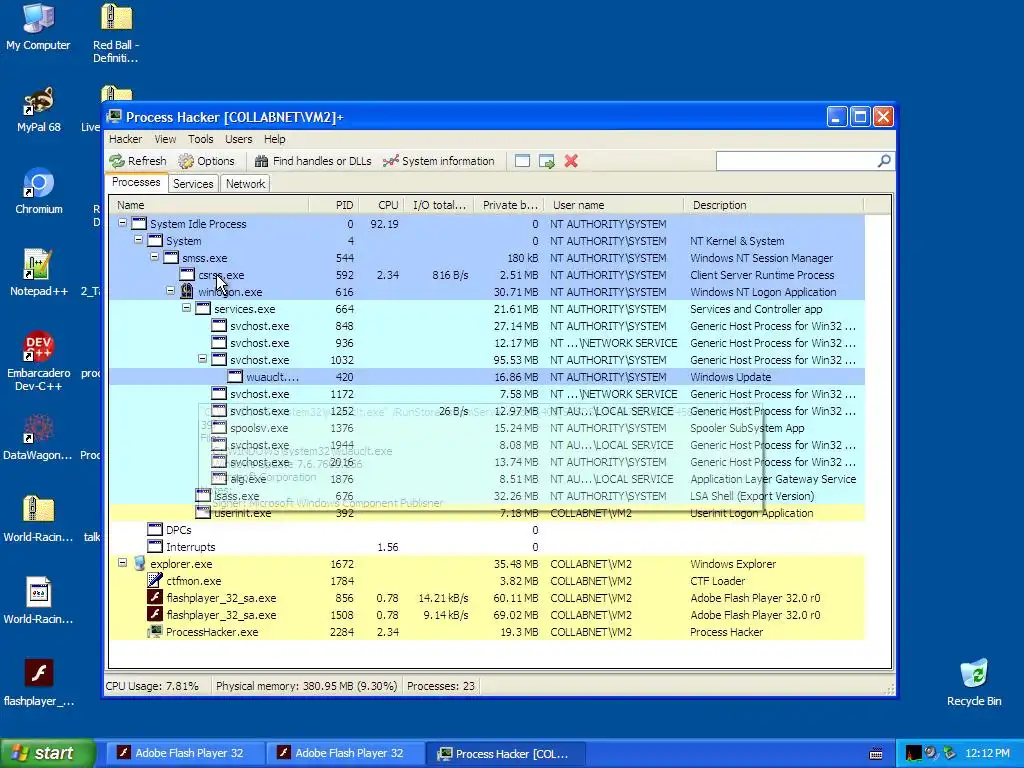Collapse the smss.exe tree node
Image resolution: width=1024 pixels, height=768 pixels.
[155, 257]
